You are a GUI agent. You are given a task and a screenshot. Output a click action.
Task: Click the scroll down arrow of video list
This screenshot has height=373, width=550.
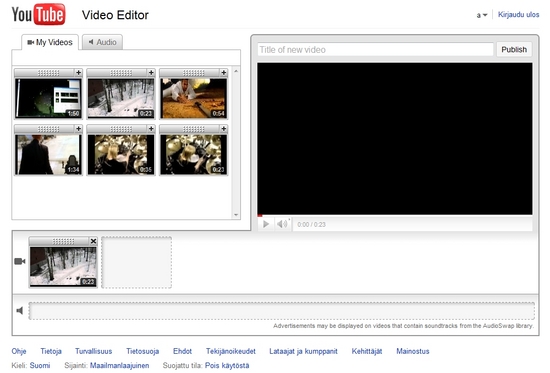[x=236, y=215]
